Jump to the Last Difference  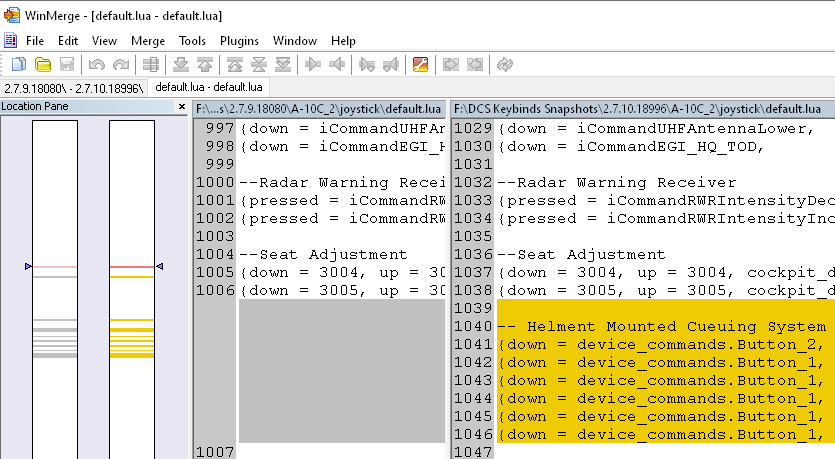pyautogui.click(x=283, y=65)
